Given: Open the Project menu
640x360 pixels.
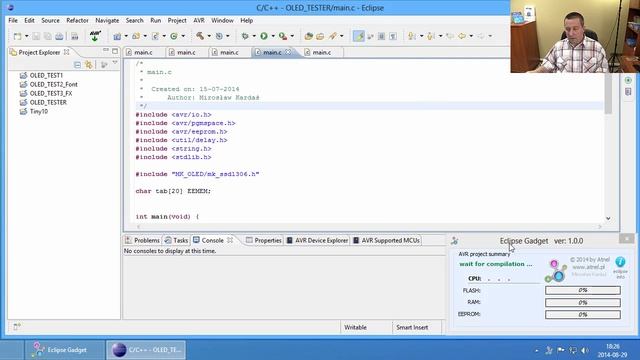Looking at the screenshot, I should (x=177, y=20).
